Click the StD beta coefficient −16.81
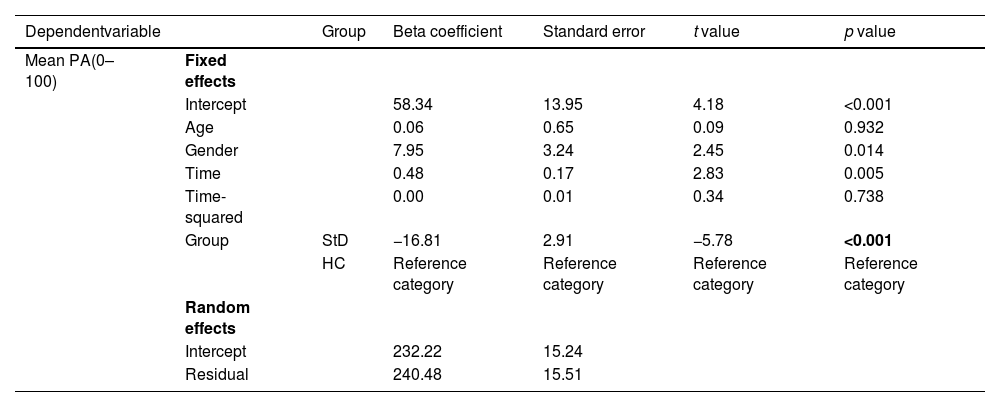Image resolution: width=1000 pixels, height=407 pixels. point(416,241)
